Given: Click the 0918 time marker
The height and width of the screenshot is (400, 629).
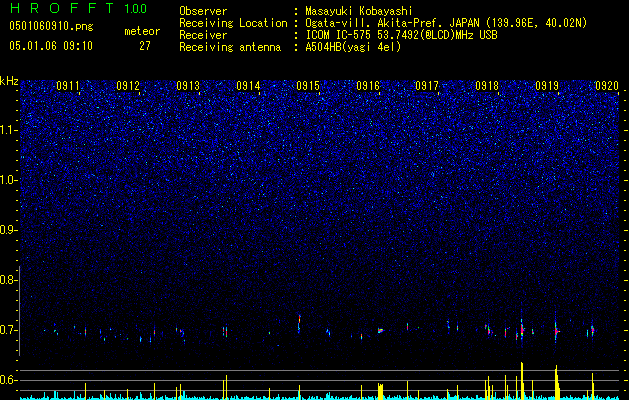Looking at the screenshot, I should click(487, 86).
